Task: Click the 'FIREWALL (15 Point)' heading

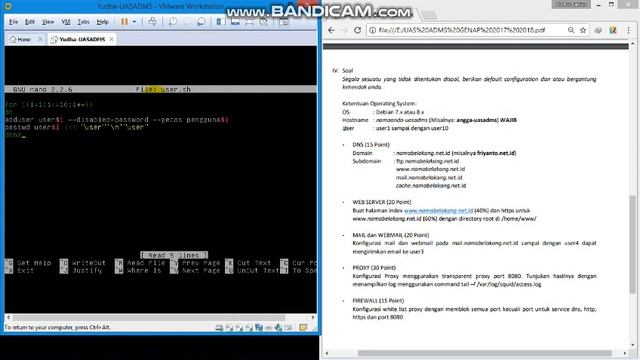Action: coord(378,300)
